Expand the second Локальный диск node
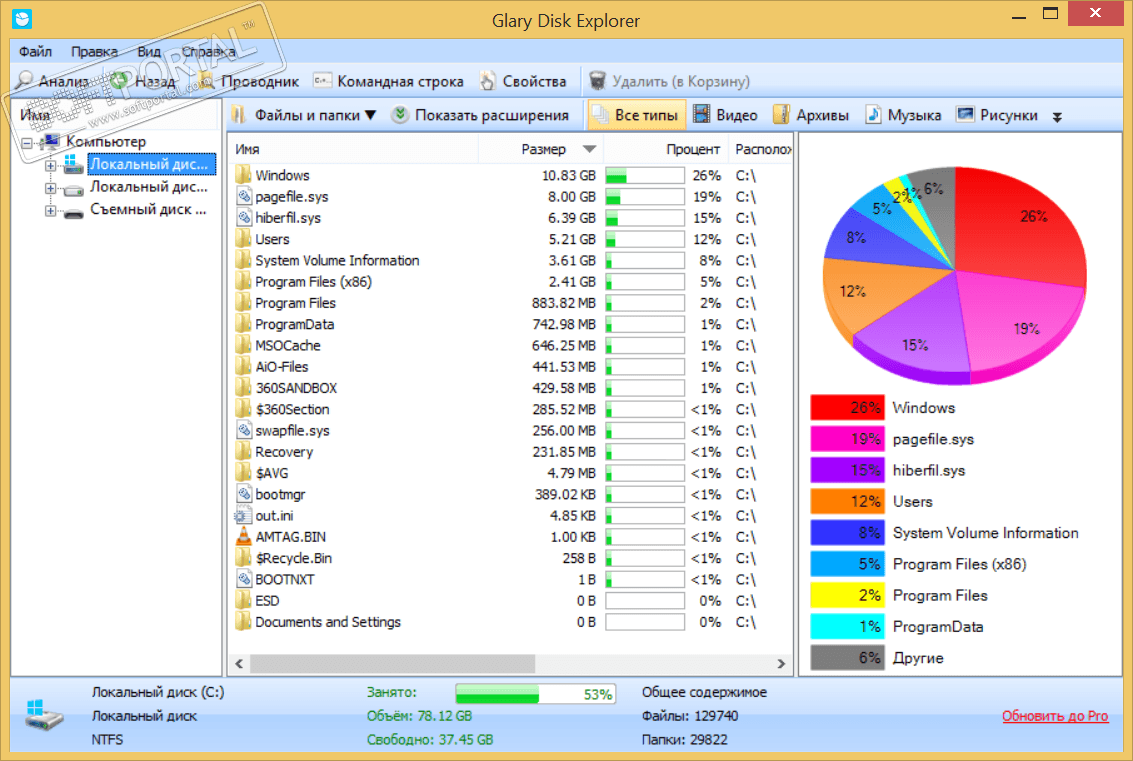 pyautogui.click(x=50, y=188)
